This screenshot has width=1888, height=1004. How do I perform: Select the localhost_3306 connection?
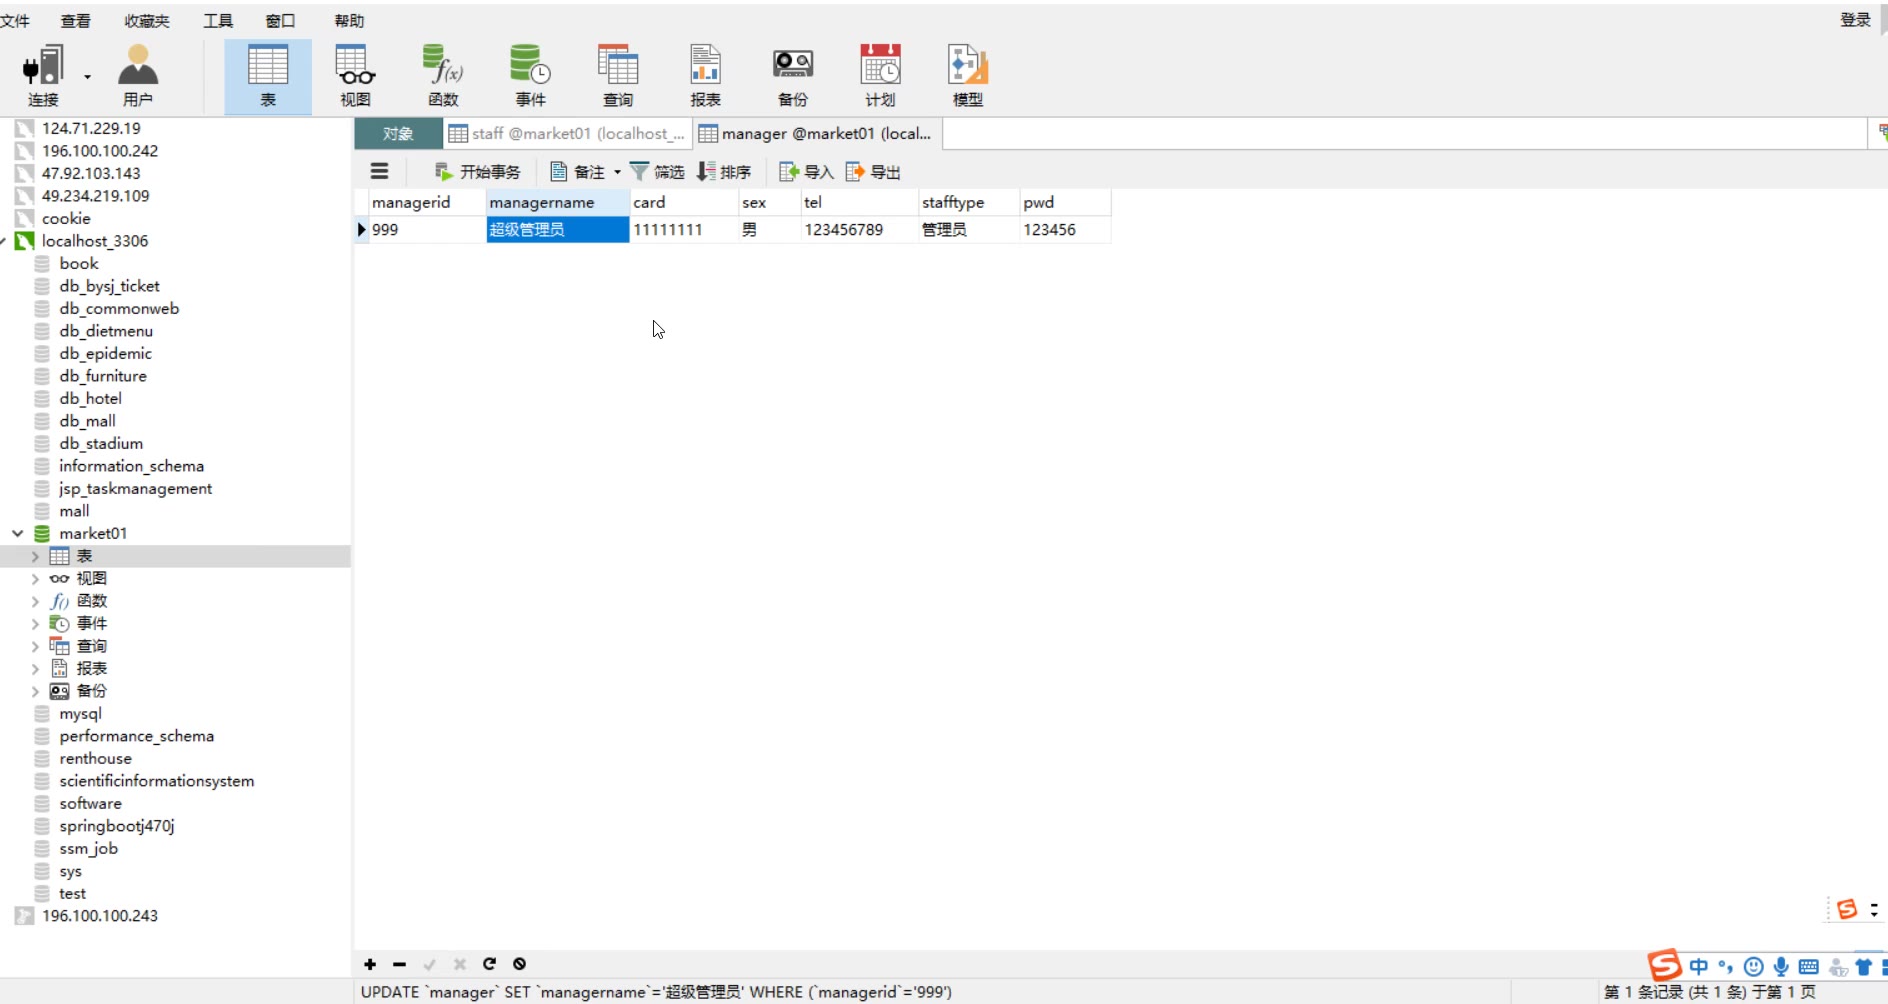click(95, 241)
